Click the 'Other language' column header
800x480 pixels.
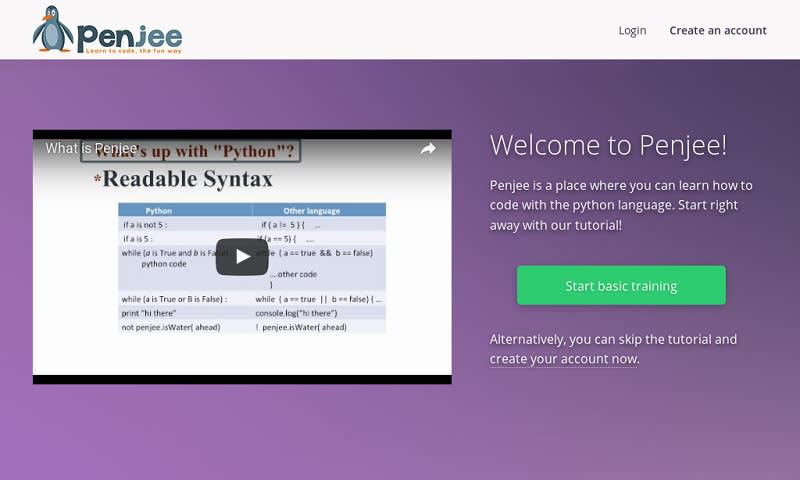coord(312,211)
